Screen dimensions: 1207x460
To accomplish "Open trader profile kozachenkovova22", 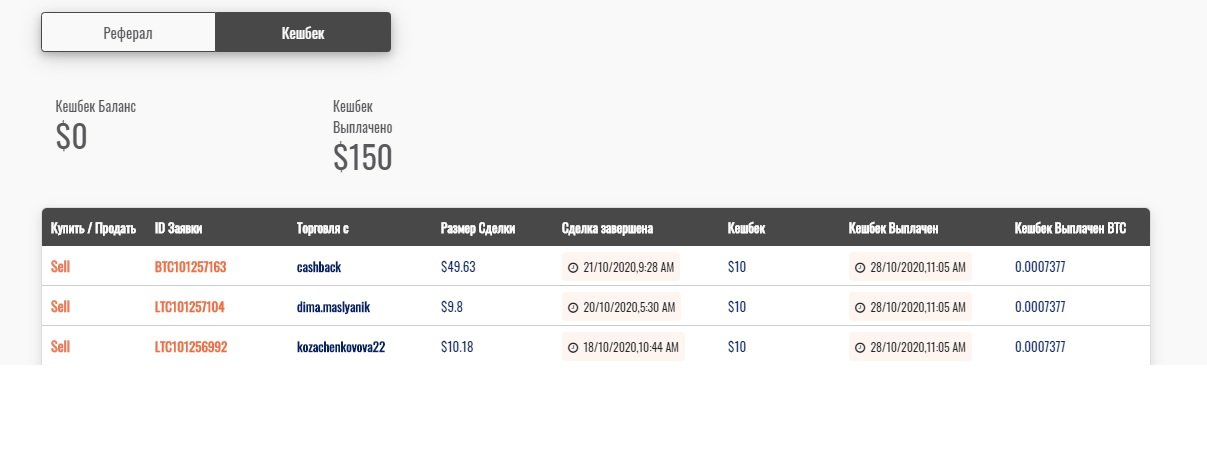I will 341,347.
